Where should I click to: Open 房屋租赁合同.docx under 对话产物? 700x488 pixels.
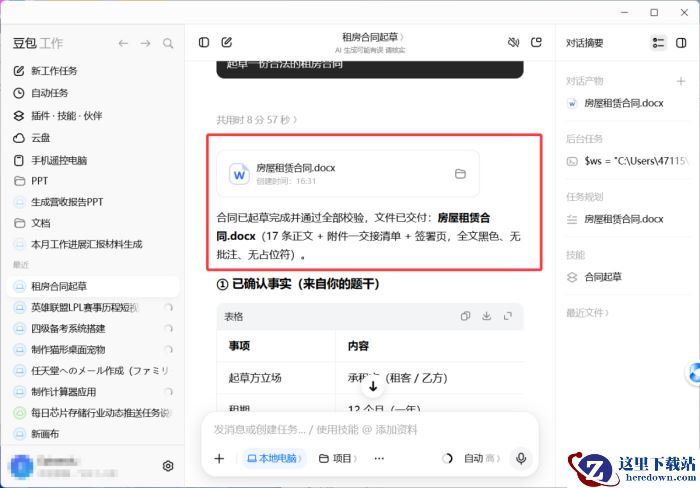point(615,103)
